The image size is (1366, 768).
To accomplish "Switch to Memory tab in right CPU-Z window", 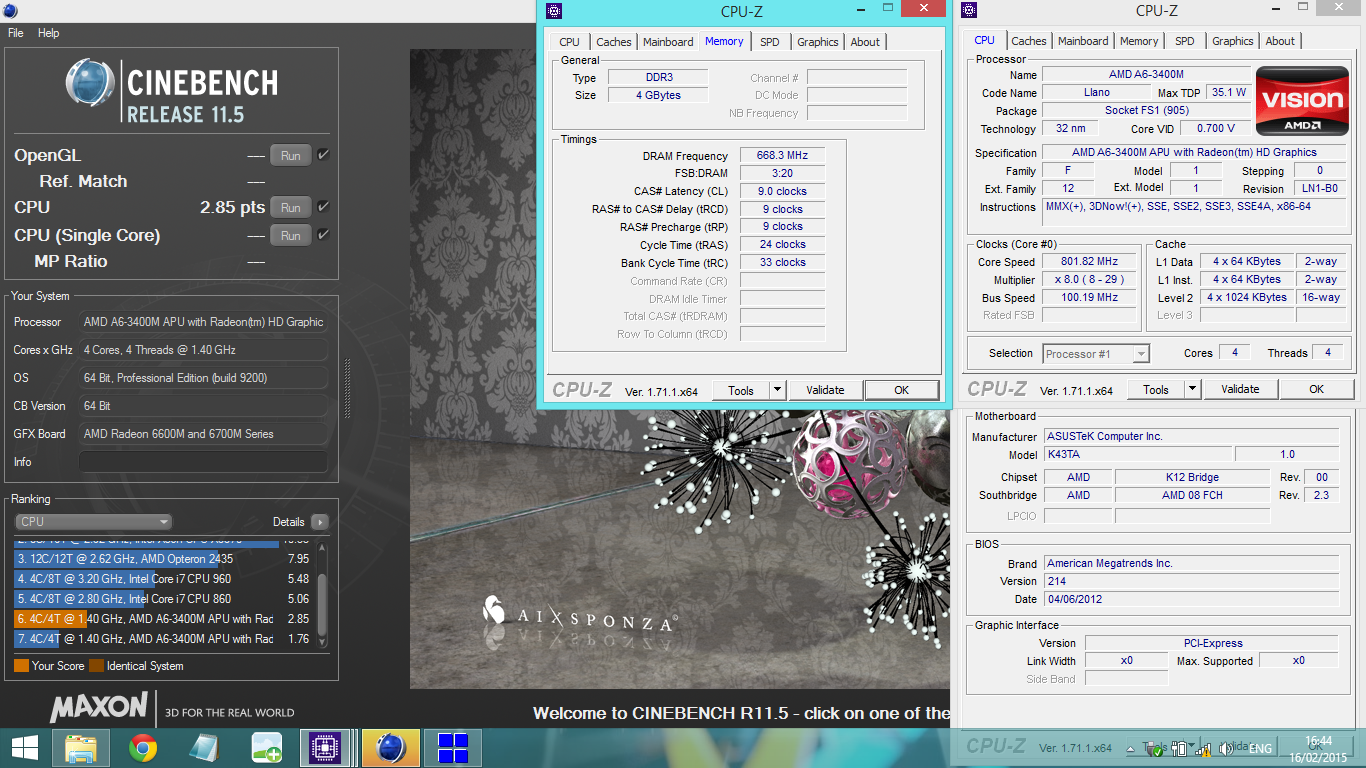I will tap(1139, 41).
